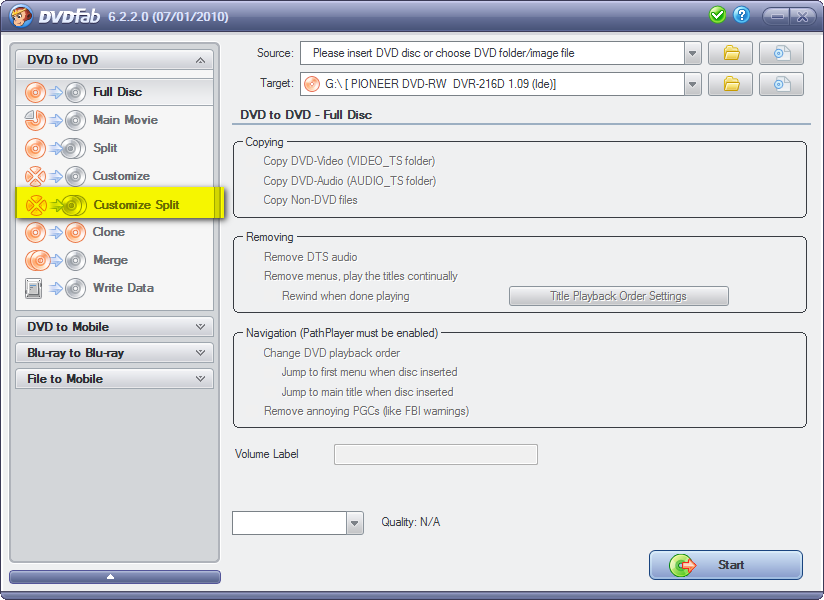Click the DVD to DVD - Full Disc heading

tap(306, 115)
